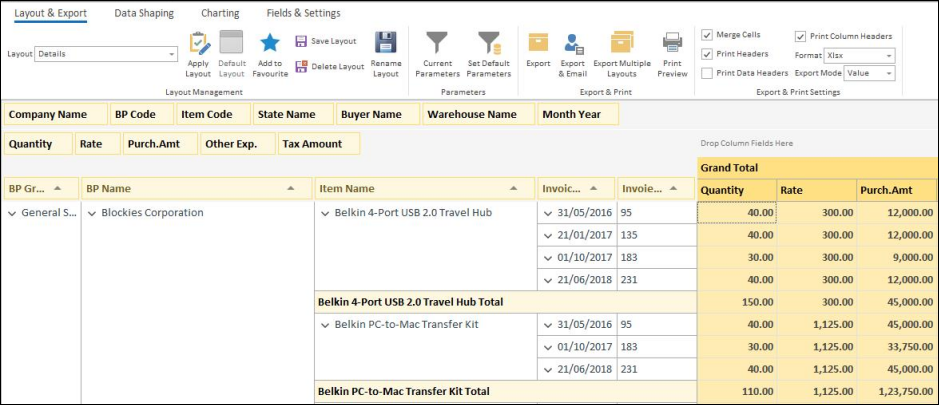Screen dimensions: 939x405
Task: Uncheck Print Column Headers checkbox
Action: pos(800,36)
